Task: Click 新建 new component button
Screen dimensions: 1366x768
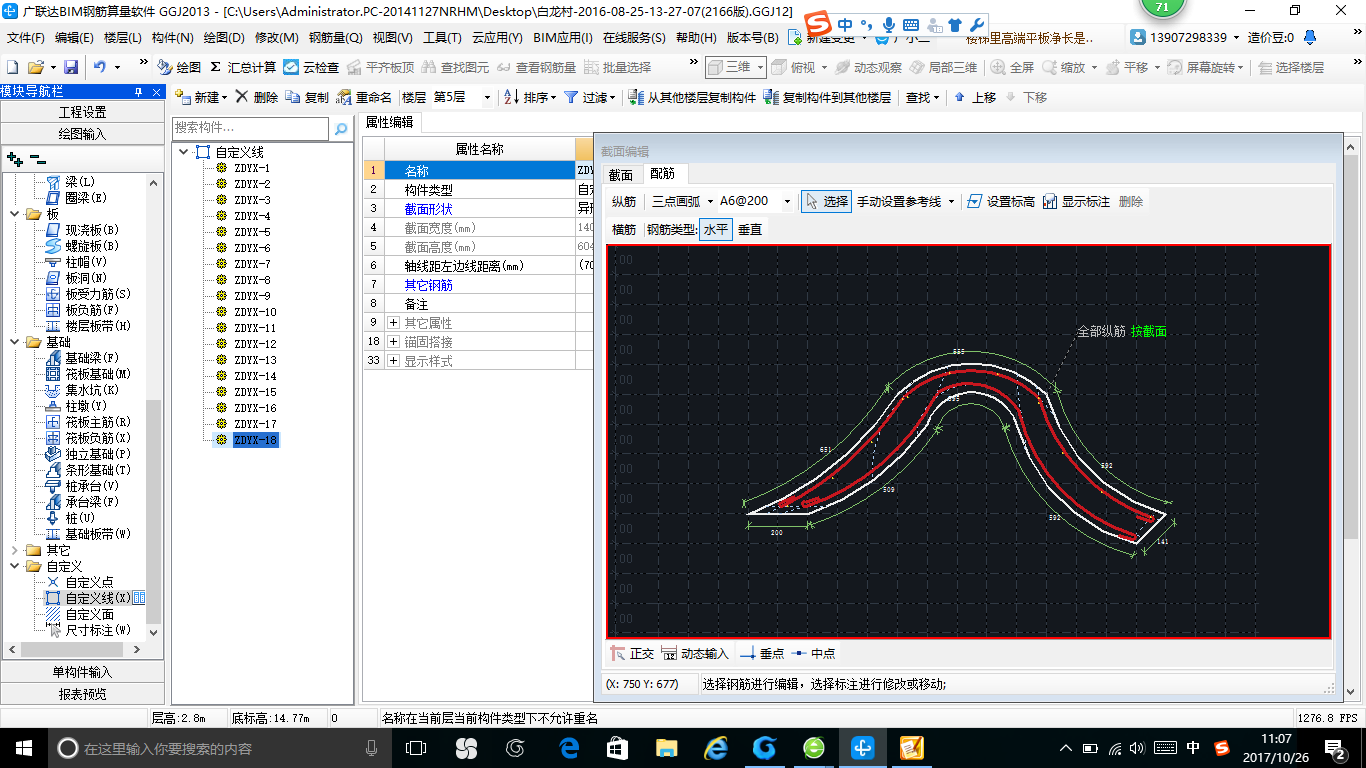Action: click(x=200, y=97)
